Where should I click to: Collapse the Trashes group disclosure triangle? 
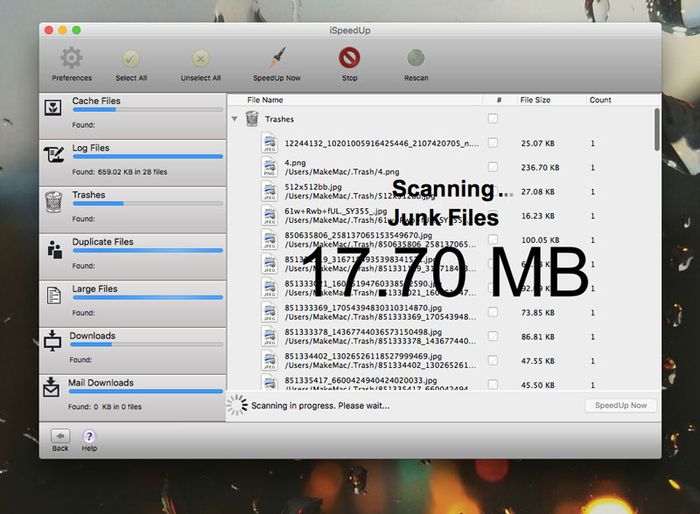click(x=234, y=119)
